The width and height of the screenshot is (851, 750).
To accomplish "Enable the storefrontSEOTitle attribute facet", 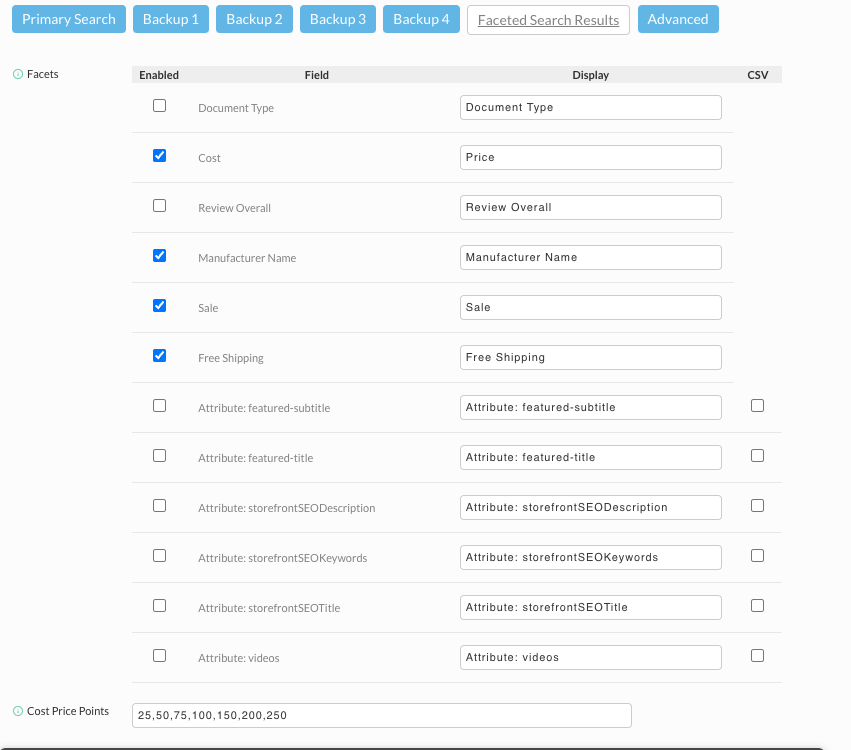I will click(x=160, y=606).
